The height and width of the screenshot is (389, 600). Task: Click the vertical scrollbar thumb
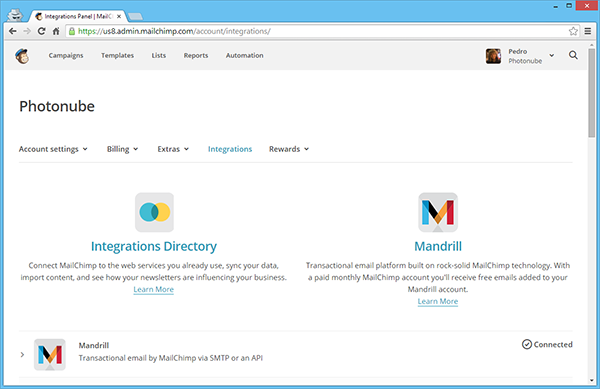pos(592,93)
